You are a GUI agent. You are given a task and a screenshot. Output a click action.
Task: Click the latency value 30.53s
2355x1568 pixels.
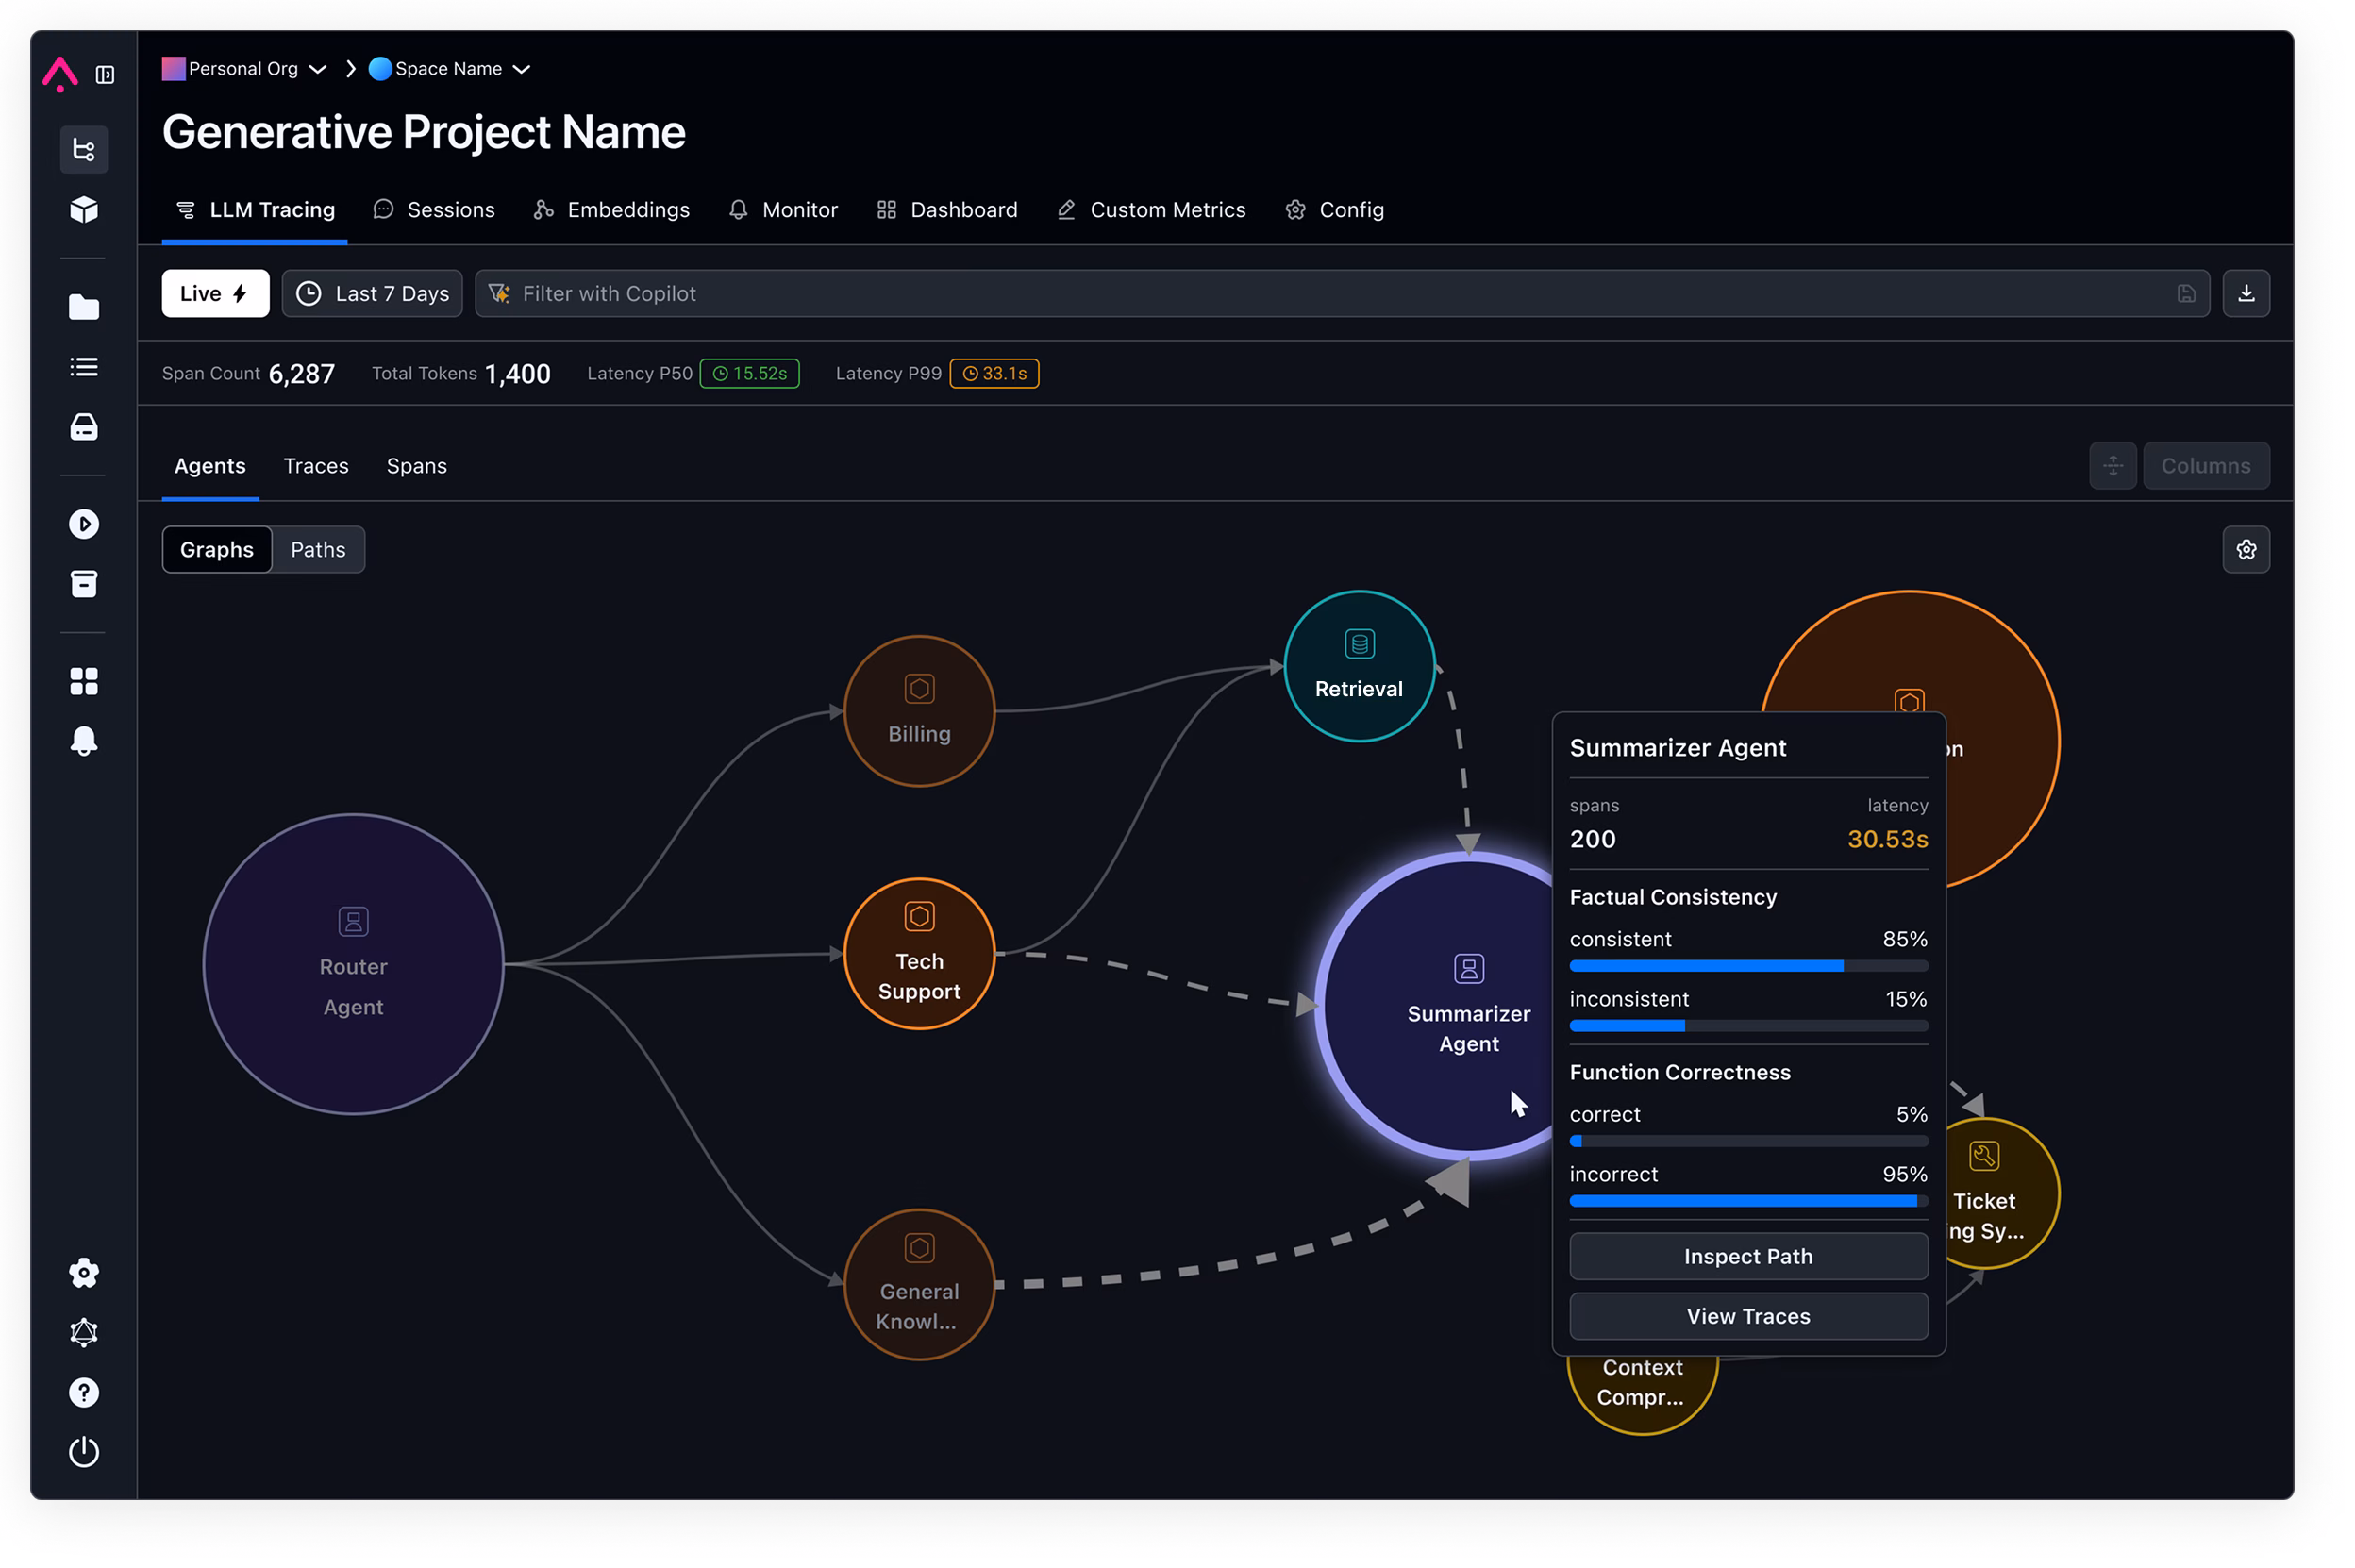click(x=1887, y=839)
